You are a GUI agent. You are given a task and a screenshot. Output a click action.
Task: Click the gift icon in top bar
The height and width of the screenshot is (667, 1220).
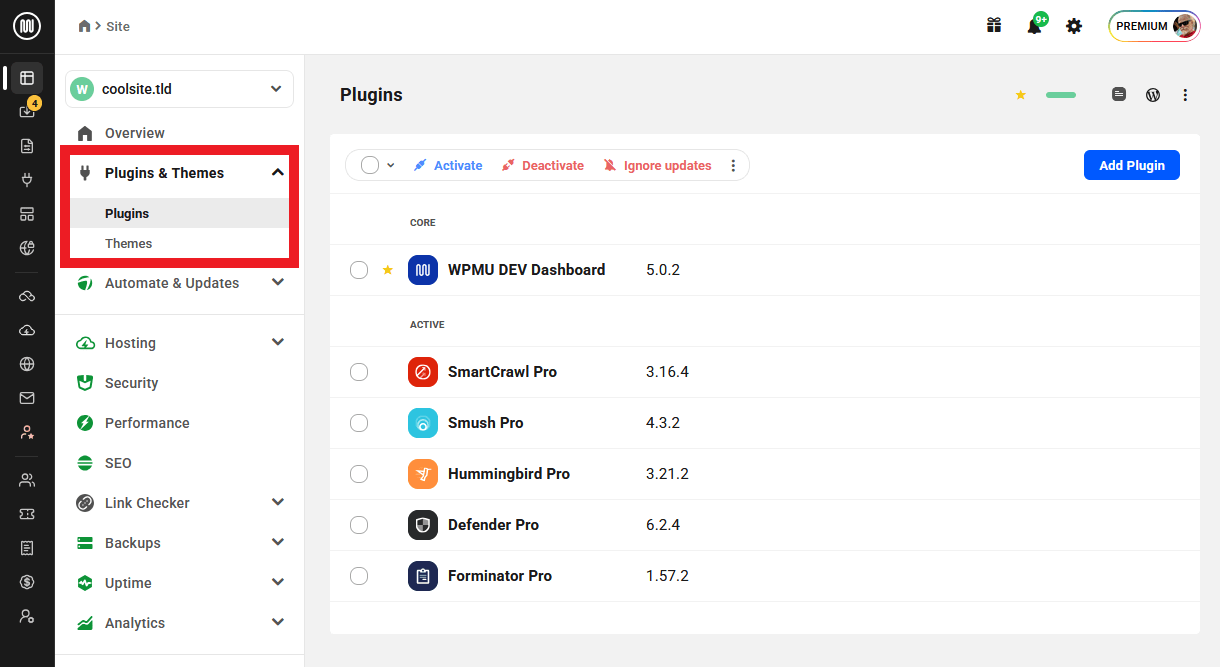994,26
